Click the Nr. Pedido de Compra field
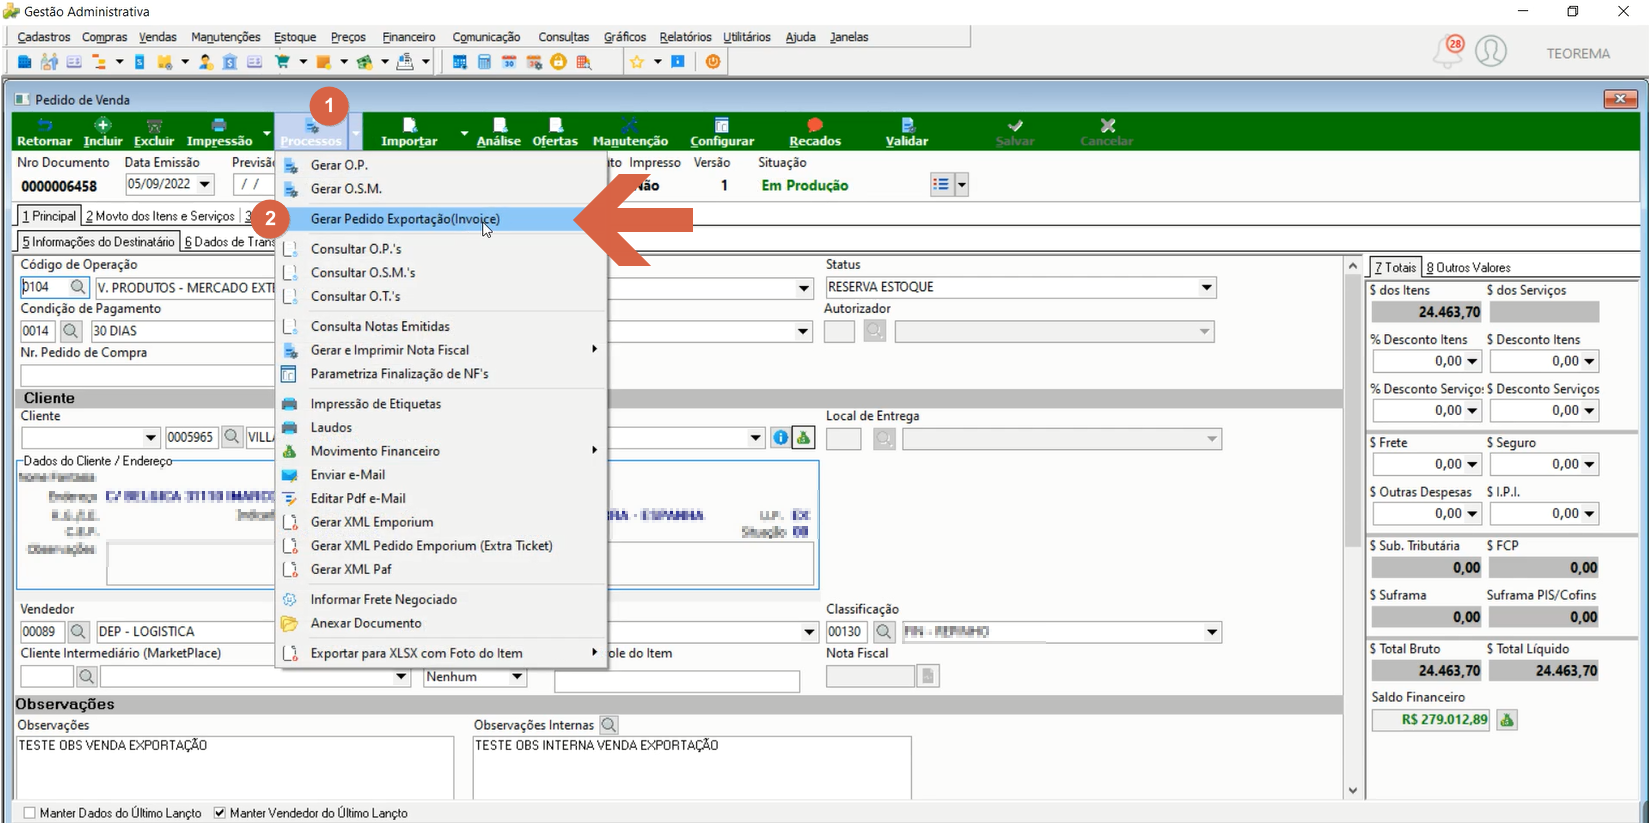The image size is (1649, 823). (x=147, y=376)
